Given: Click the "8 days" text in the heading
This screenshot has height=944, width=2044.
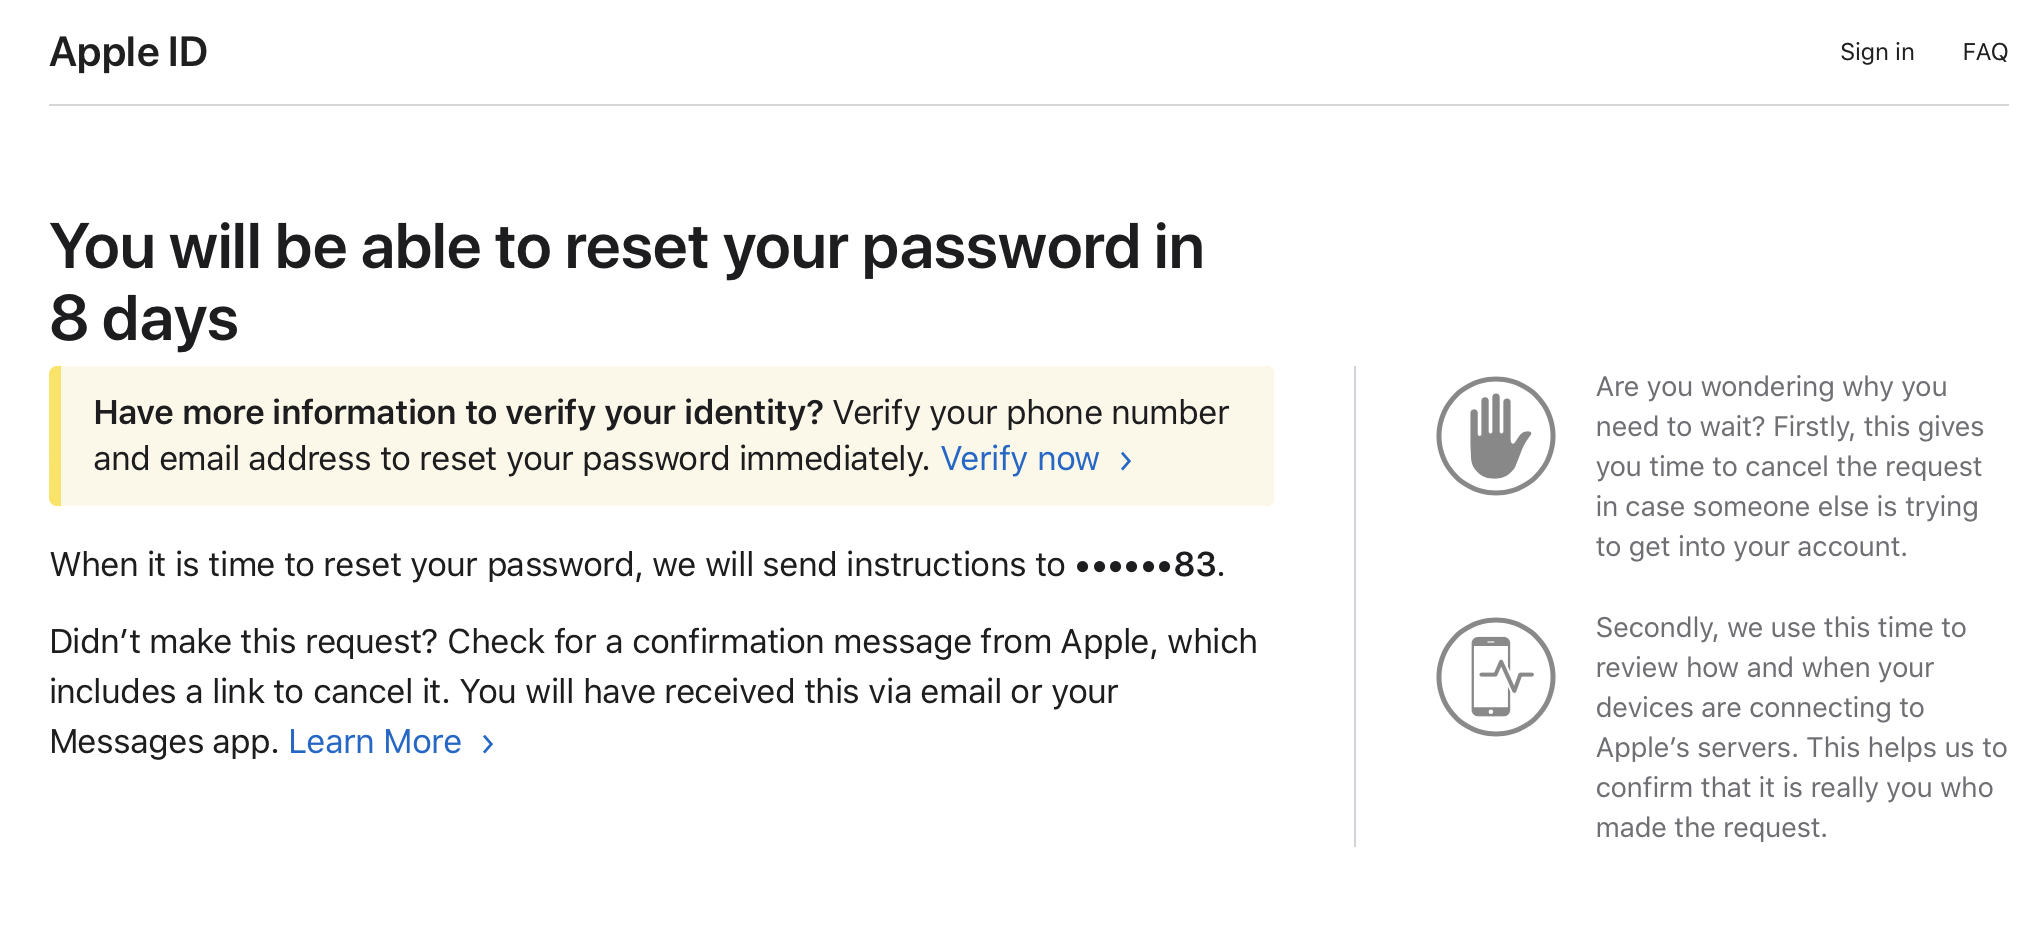Looking at the screenshot, I should point(144,319).
